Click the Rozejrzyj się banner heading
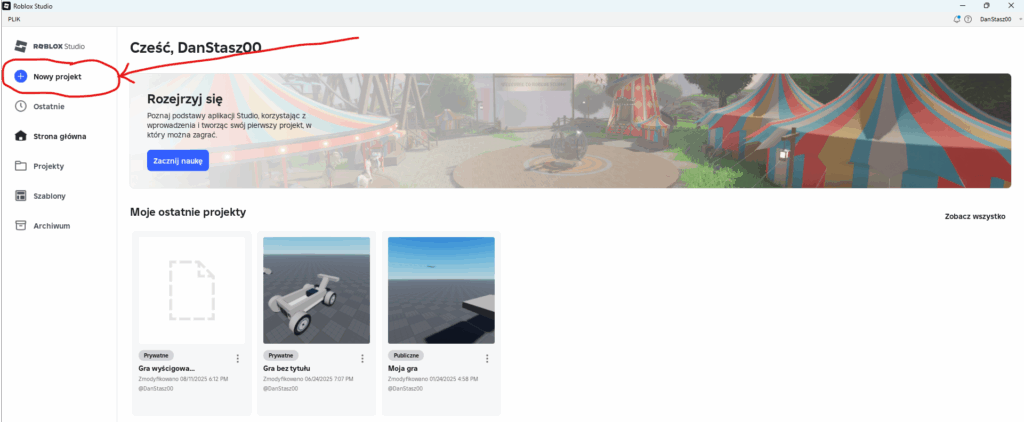Image resolution: width=1024 pixels, height=422 pixels. tap(185, 100)
